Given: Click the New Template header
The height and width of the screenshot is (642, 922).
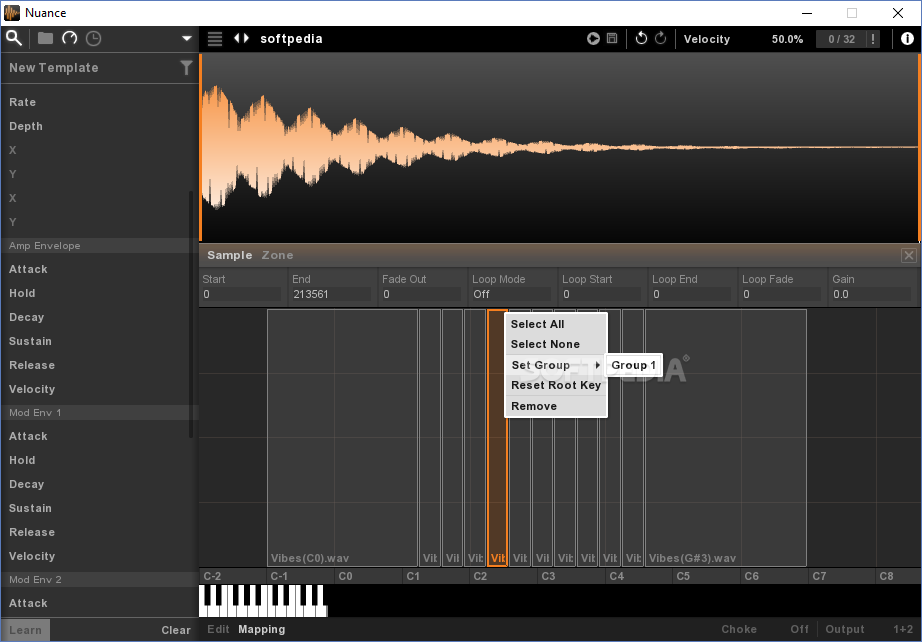Looking at the screenshot, I should (54, 68).
